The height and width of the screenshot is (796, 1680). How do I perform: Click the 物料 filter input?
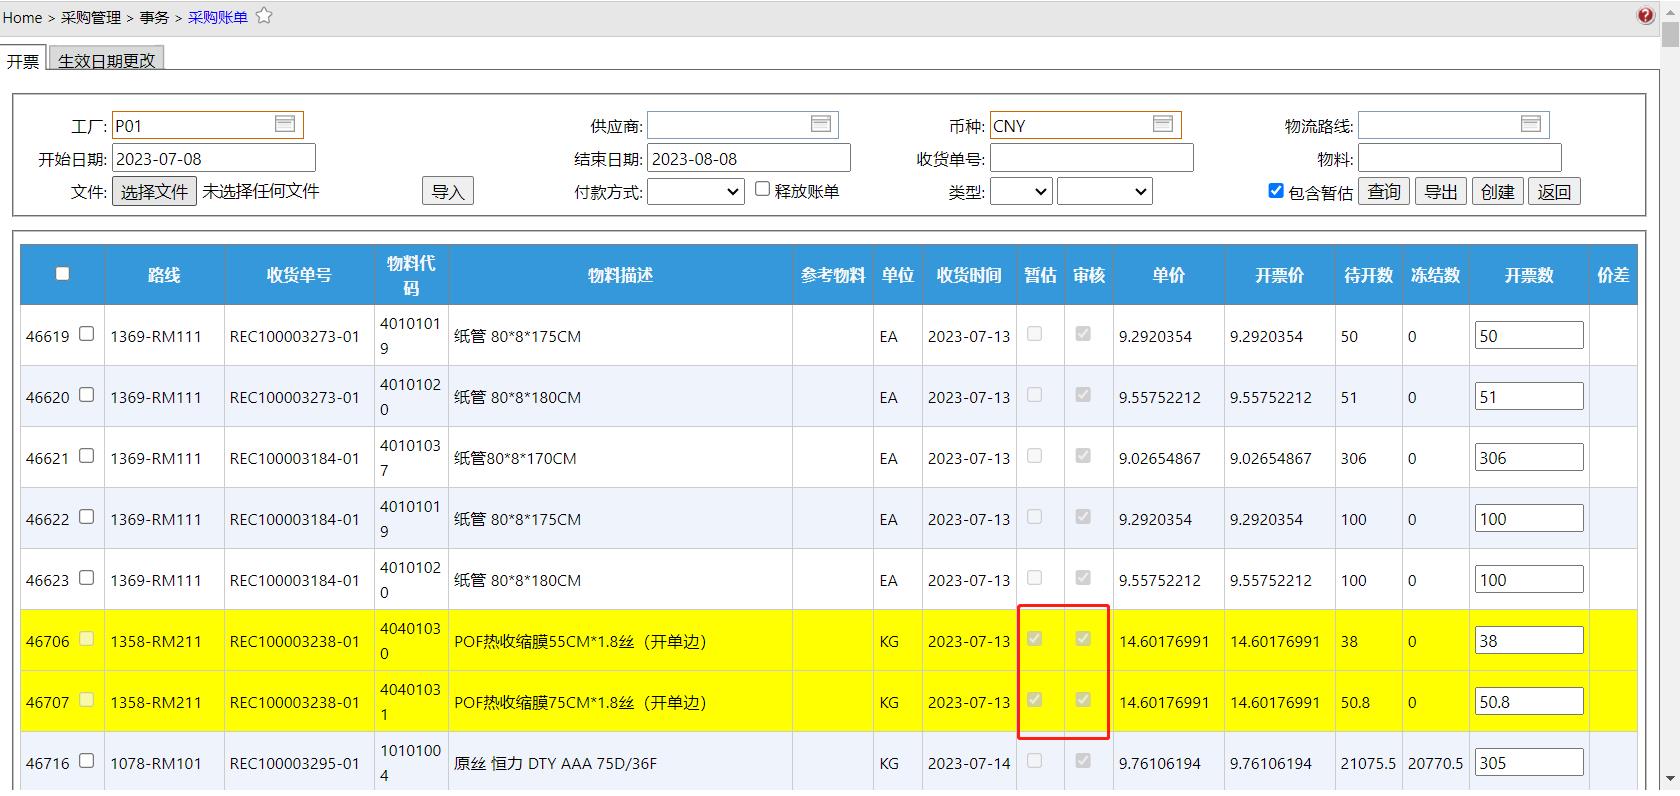click(1459, 158)
